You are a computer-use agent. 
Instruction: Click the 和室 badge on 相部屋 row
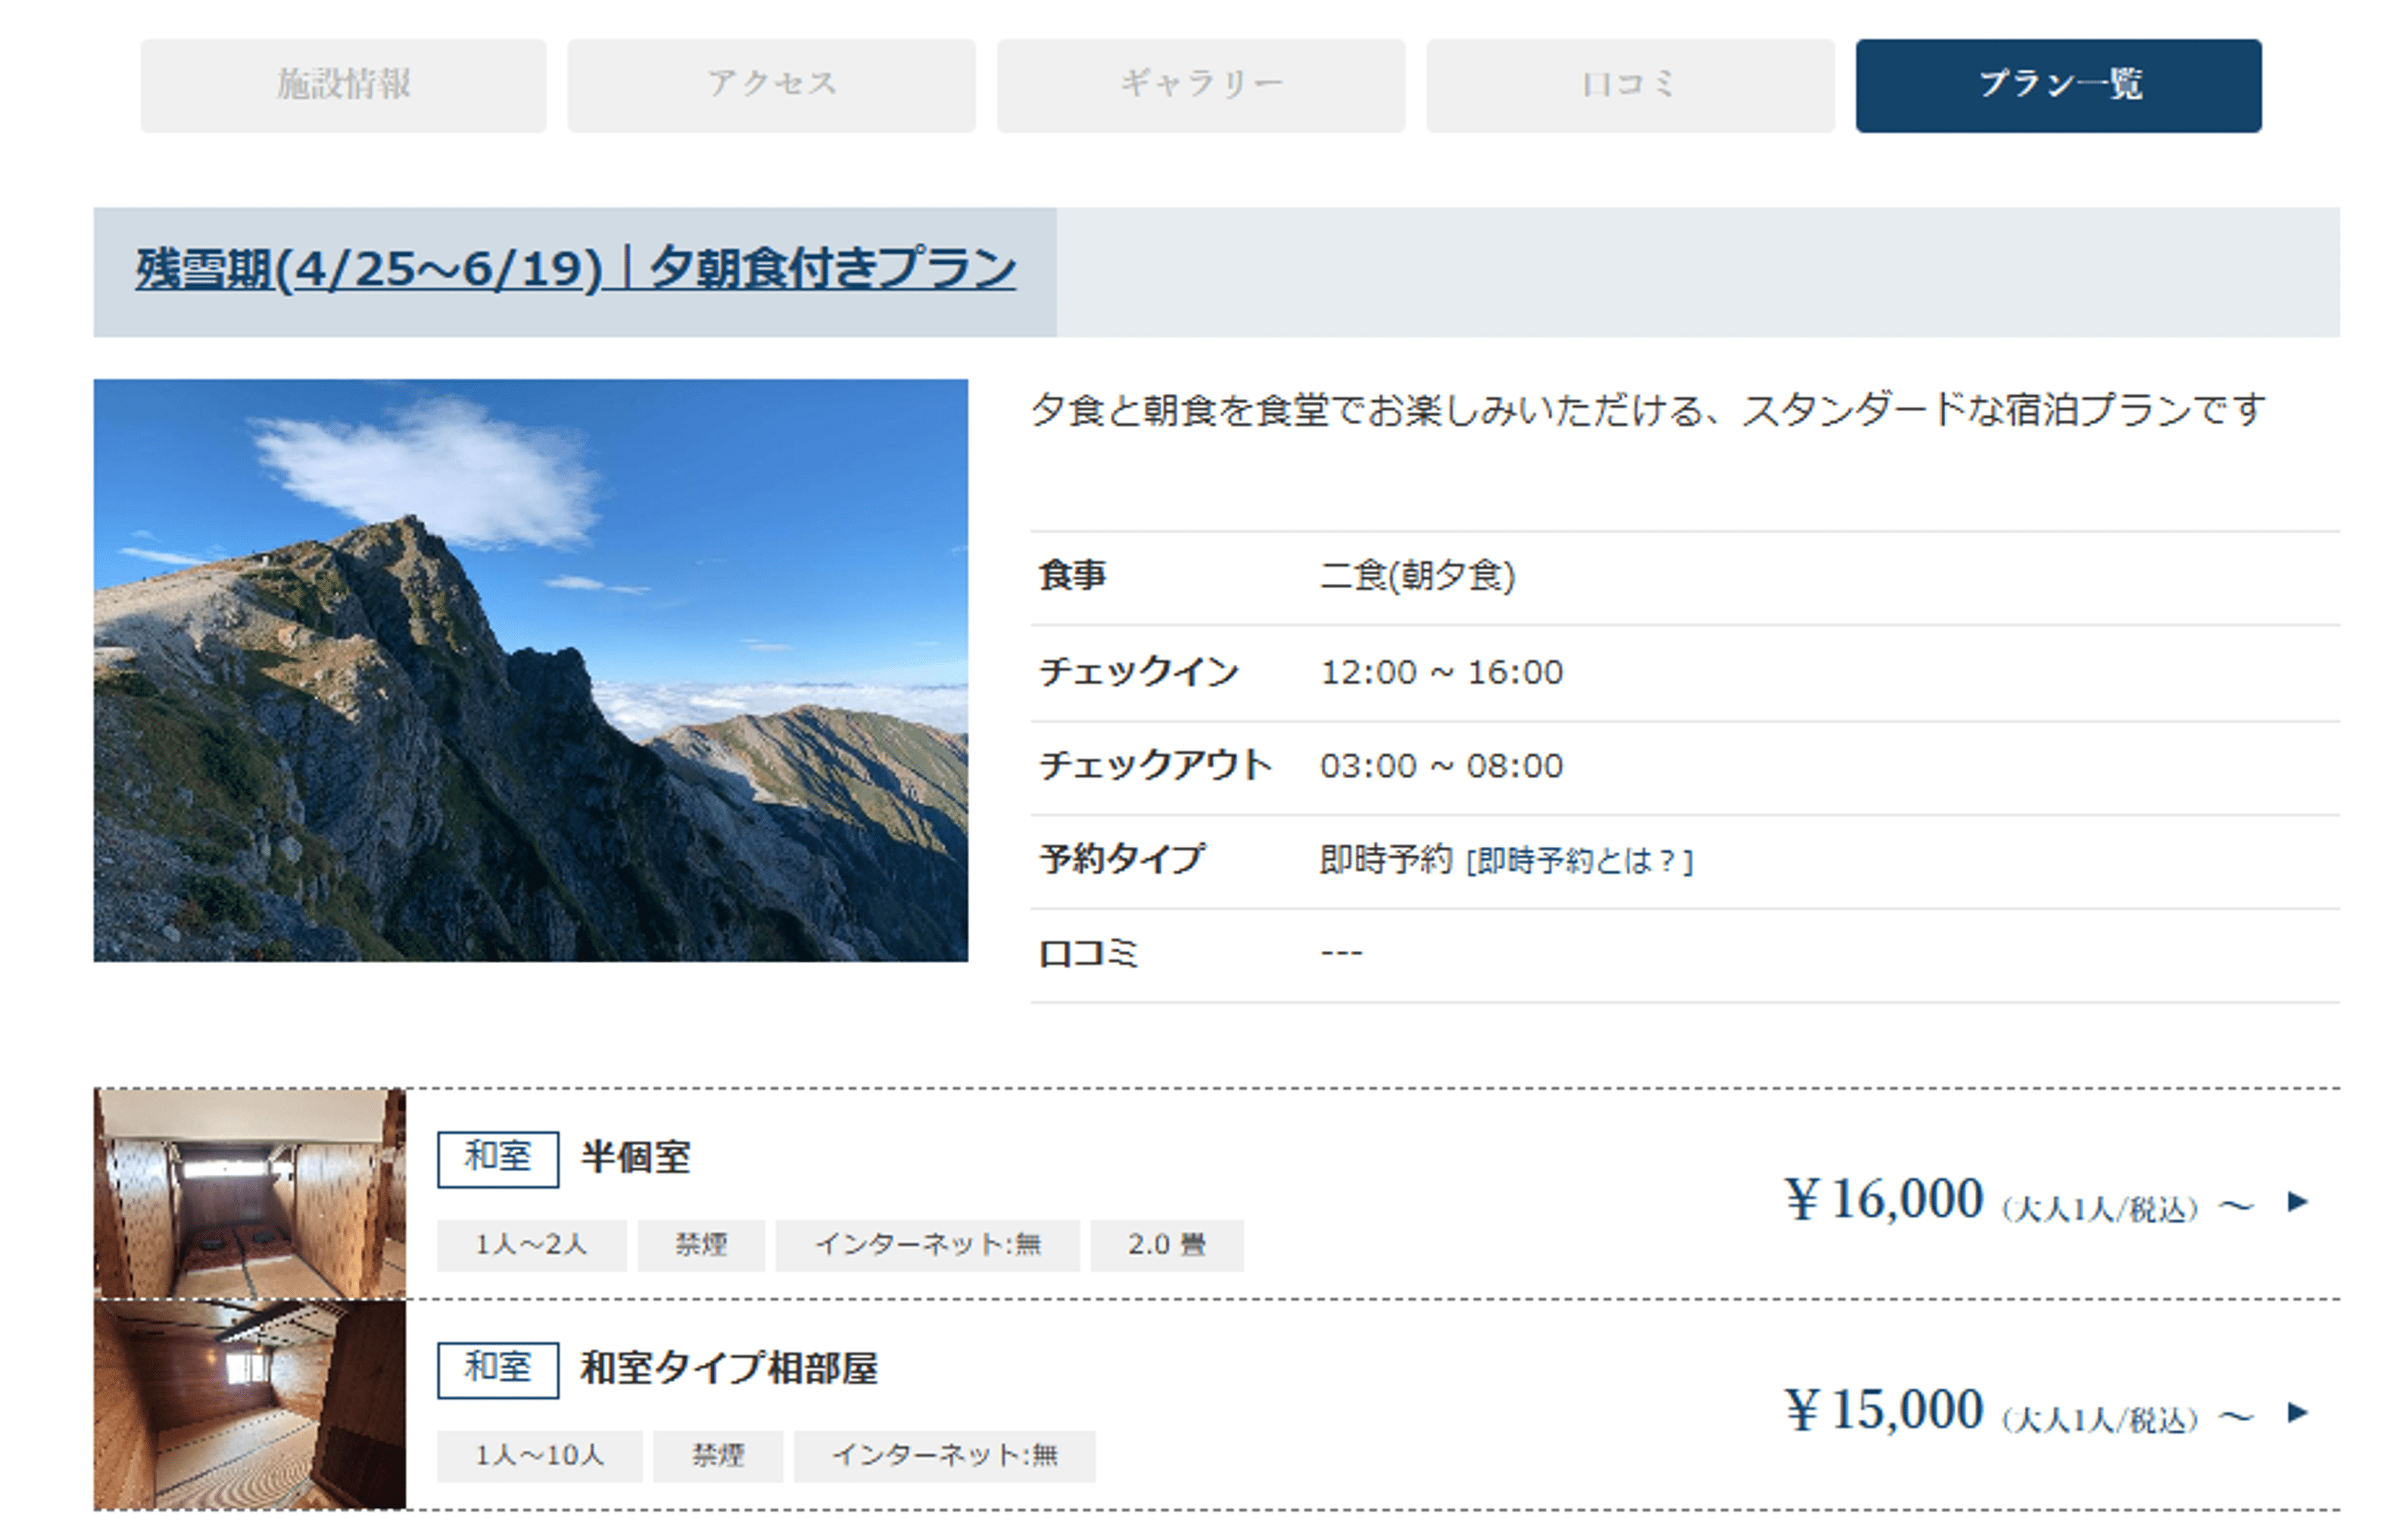(x=497, y=1369)
